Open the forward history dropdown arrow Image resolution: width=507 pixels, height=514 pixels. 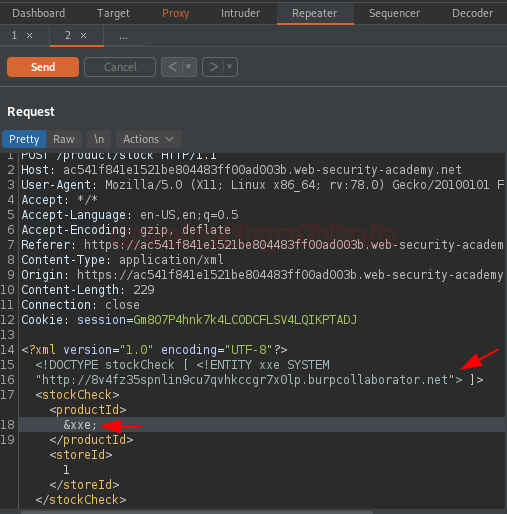tap(230, 67)
